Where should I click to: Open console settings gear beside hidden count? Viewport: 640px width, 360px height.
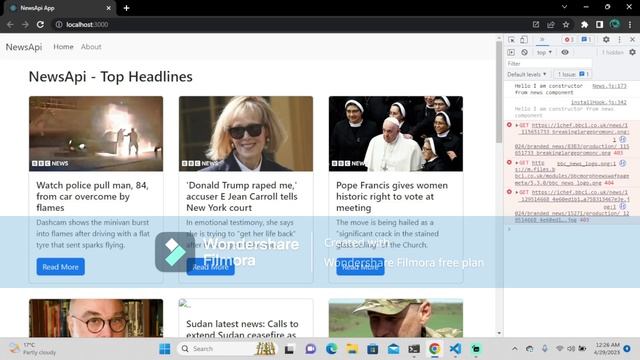(x=632, y=52)
